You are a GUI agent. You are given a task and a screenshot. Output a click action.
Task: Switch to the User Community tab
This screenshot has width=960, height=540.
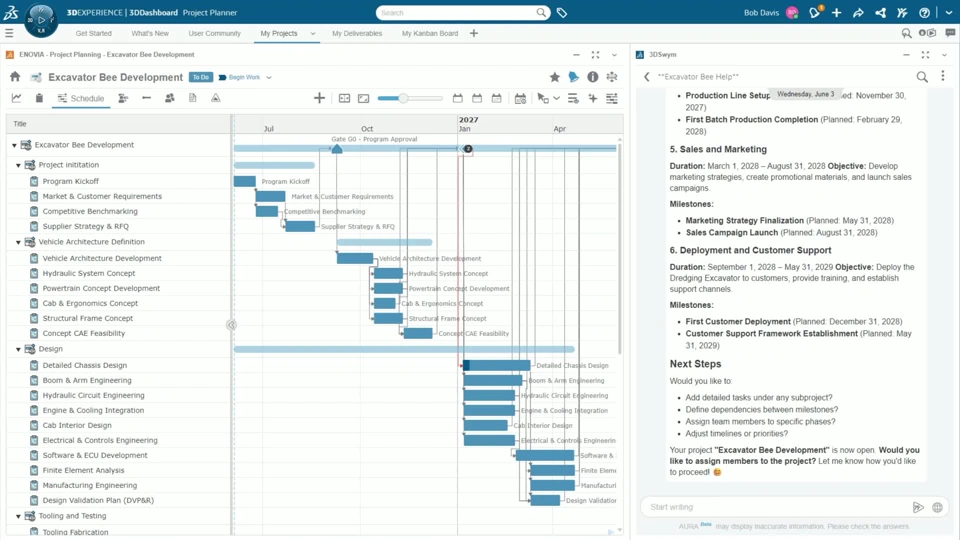tap(214, 34)
